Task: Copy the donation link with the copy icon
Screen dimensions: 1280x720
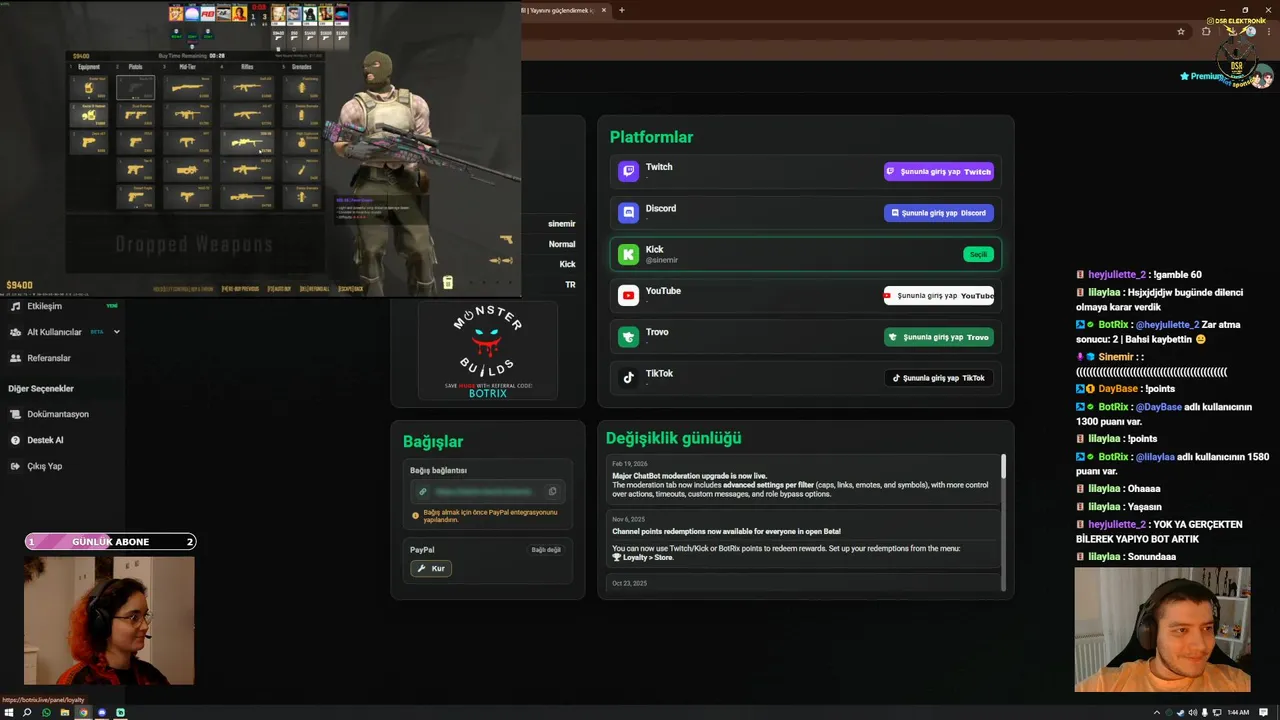Action: 552,491
